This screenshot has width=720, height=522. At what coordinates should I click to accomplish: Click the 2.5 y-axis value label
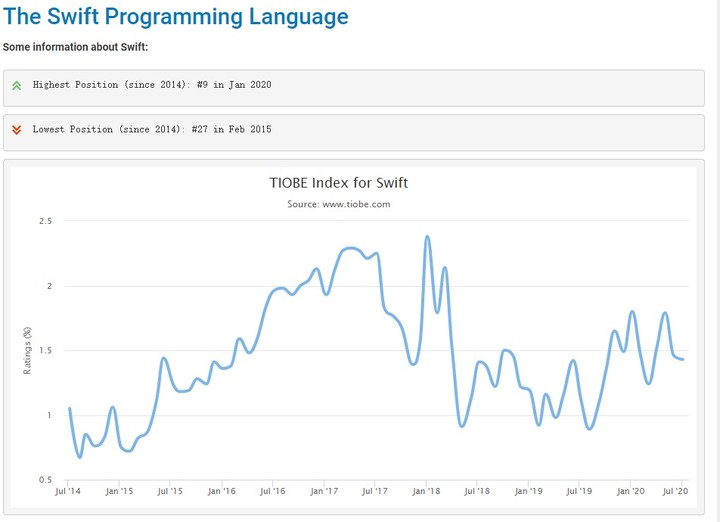coord(45,221)
